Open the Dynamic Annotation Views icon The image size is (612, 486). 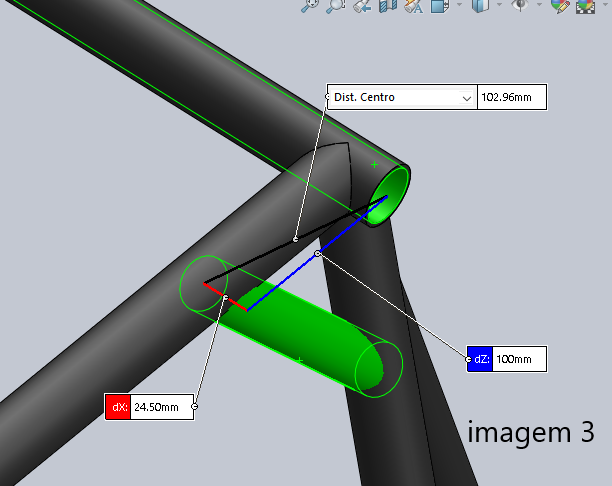tap(413, 6)
